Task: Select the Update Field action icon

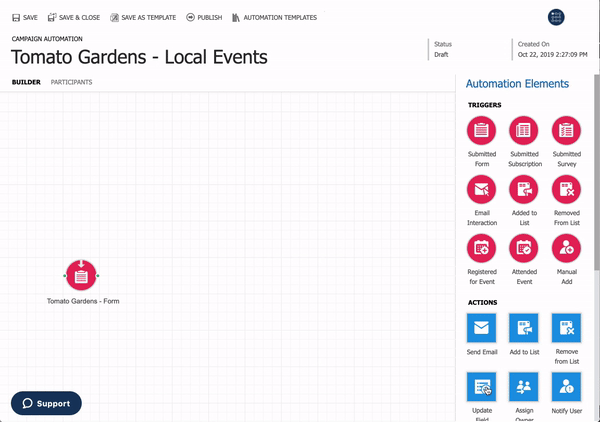Action: pos(481,387)
